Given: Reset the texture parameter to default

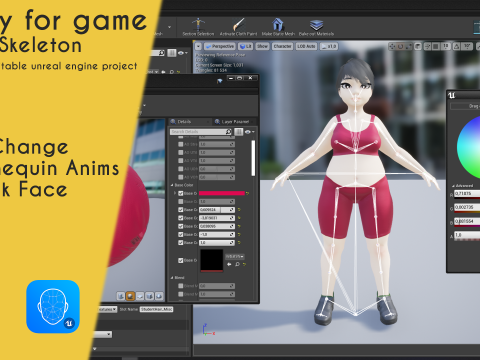Looking at the screenshot, I should pyautogui.click(x=244, y=264).
